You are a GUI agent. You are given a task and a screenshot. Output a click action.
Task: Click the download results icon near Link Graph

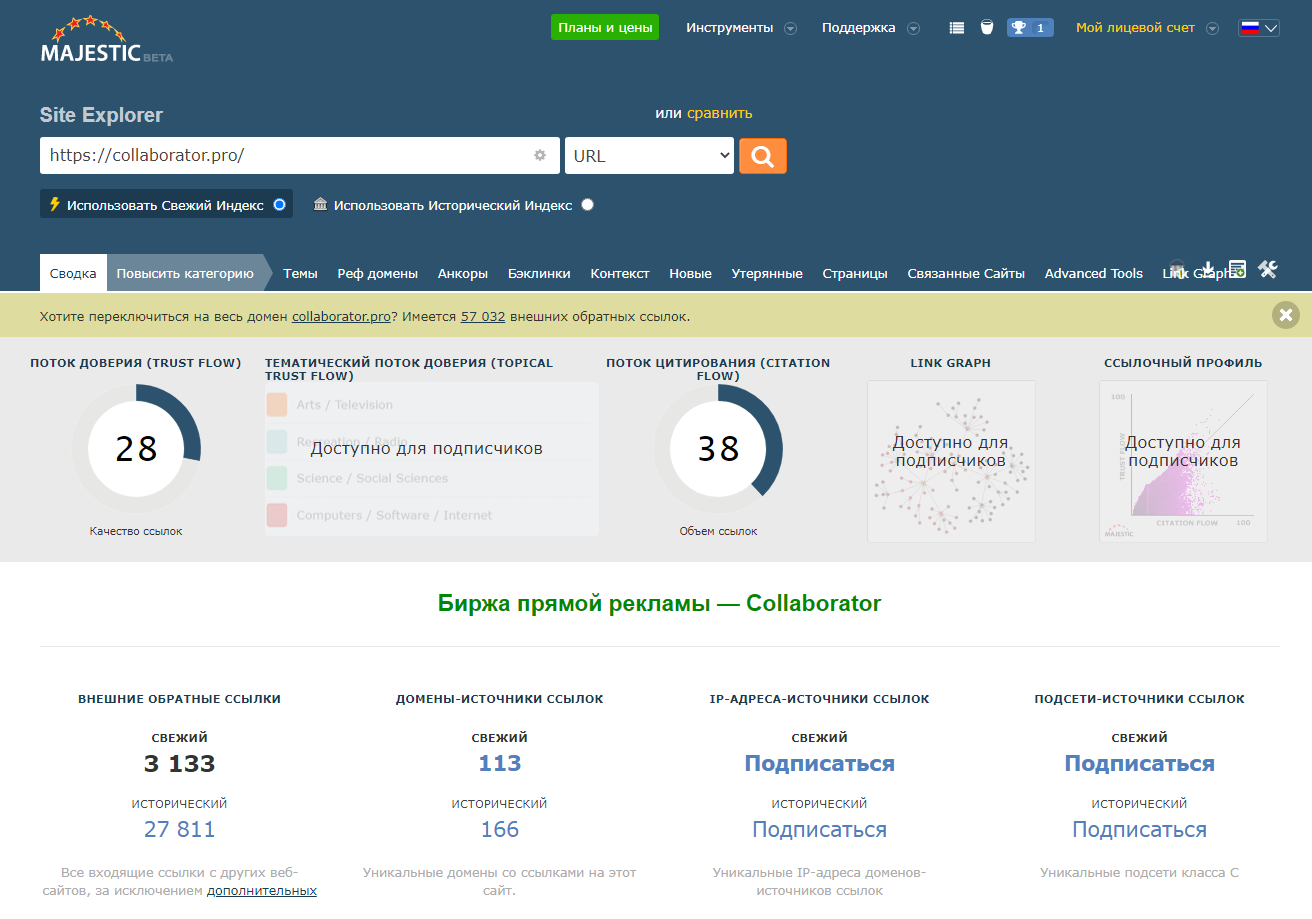(1208, 269)
